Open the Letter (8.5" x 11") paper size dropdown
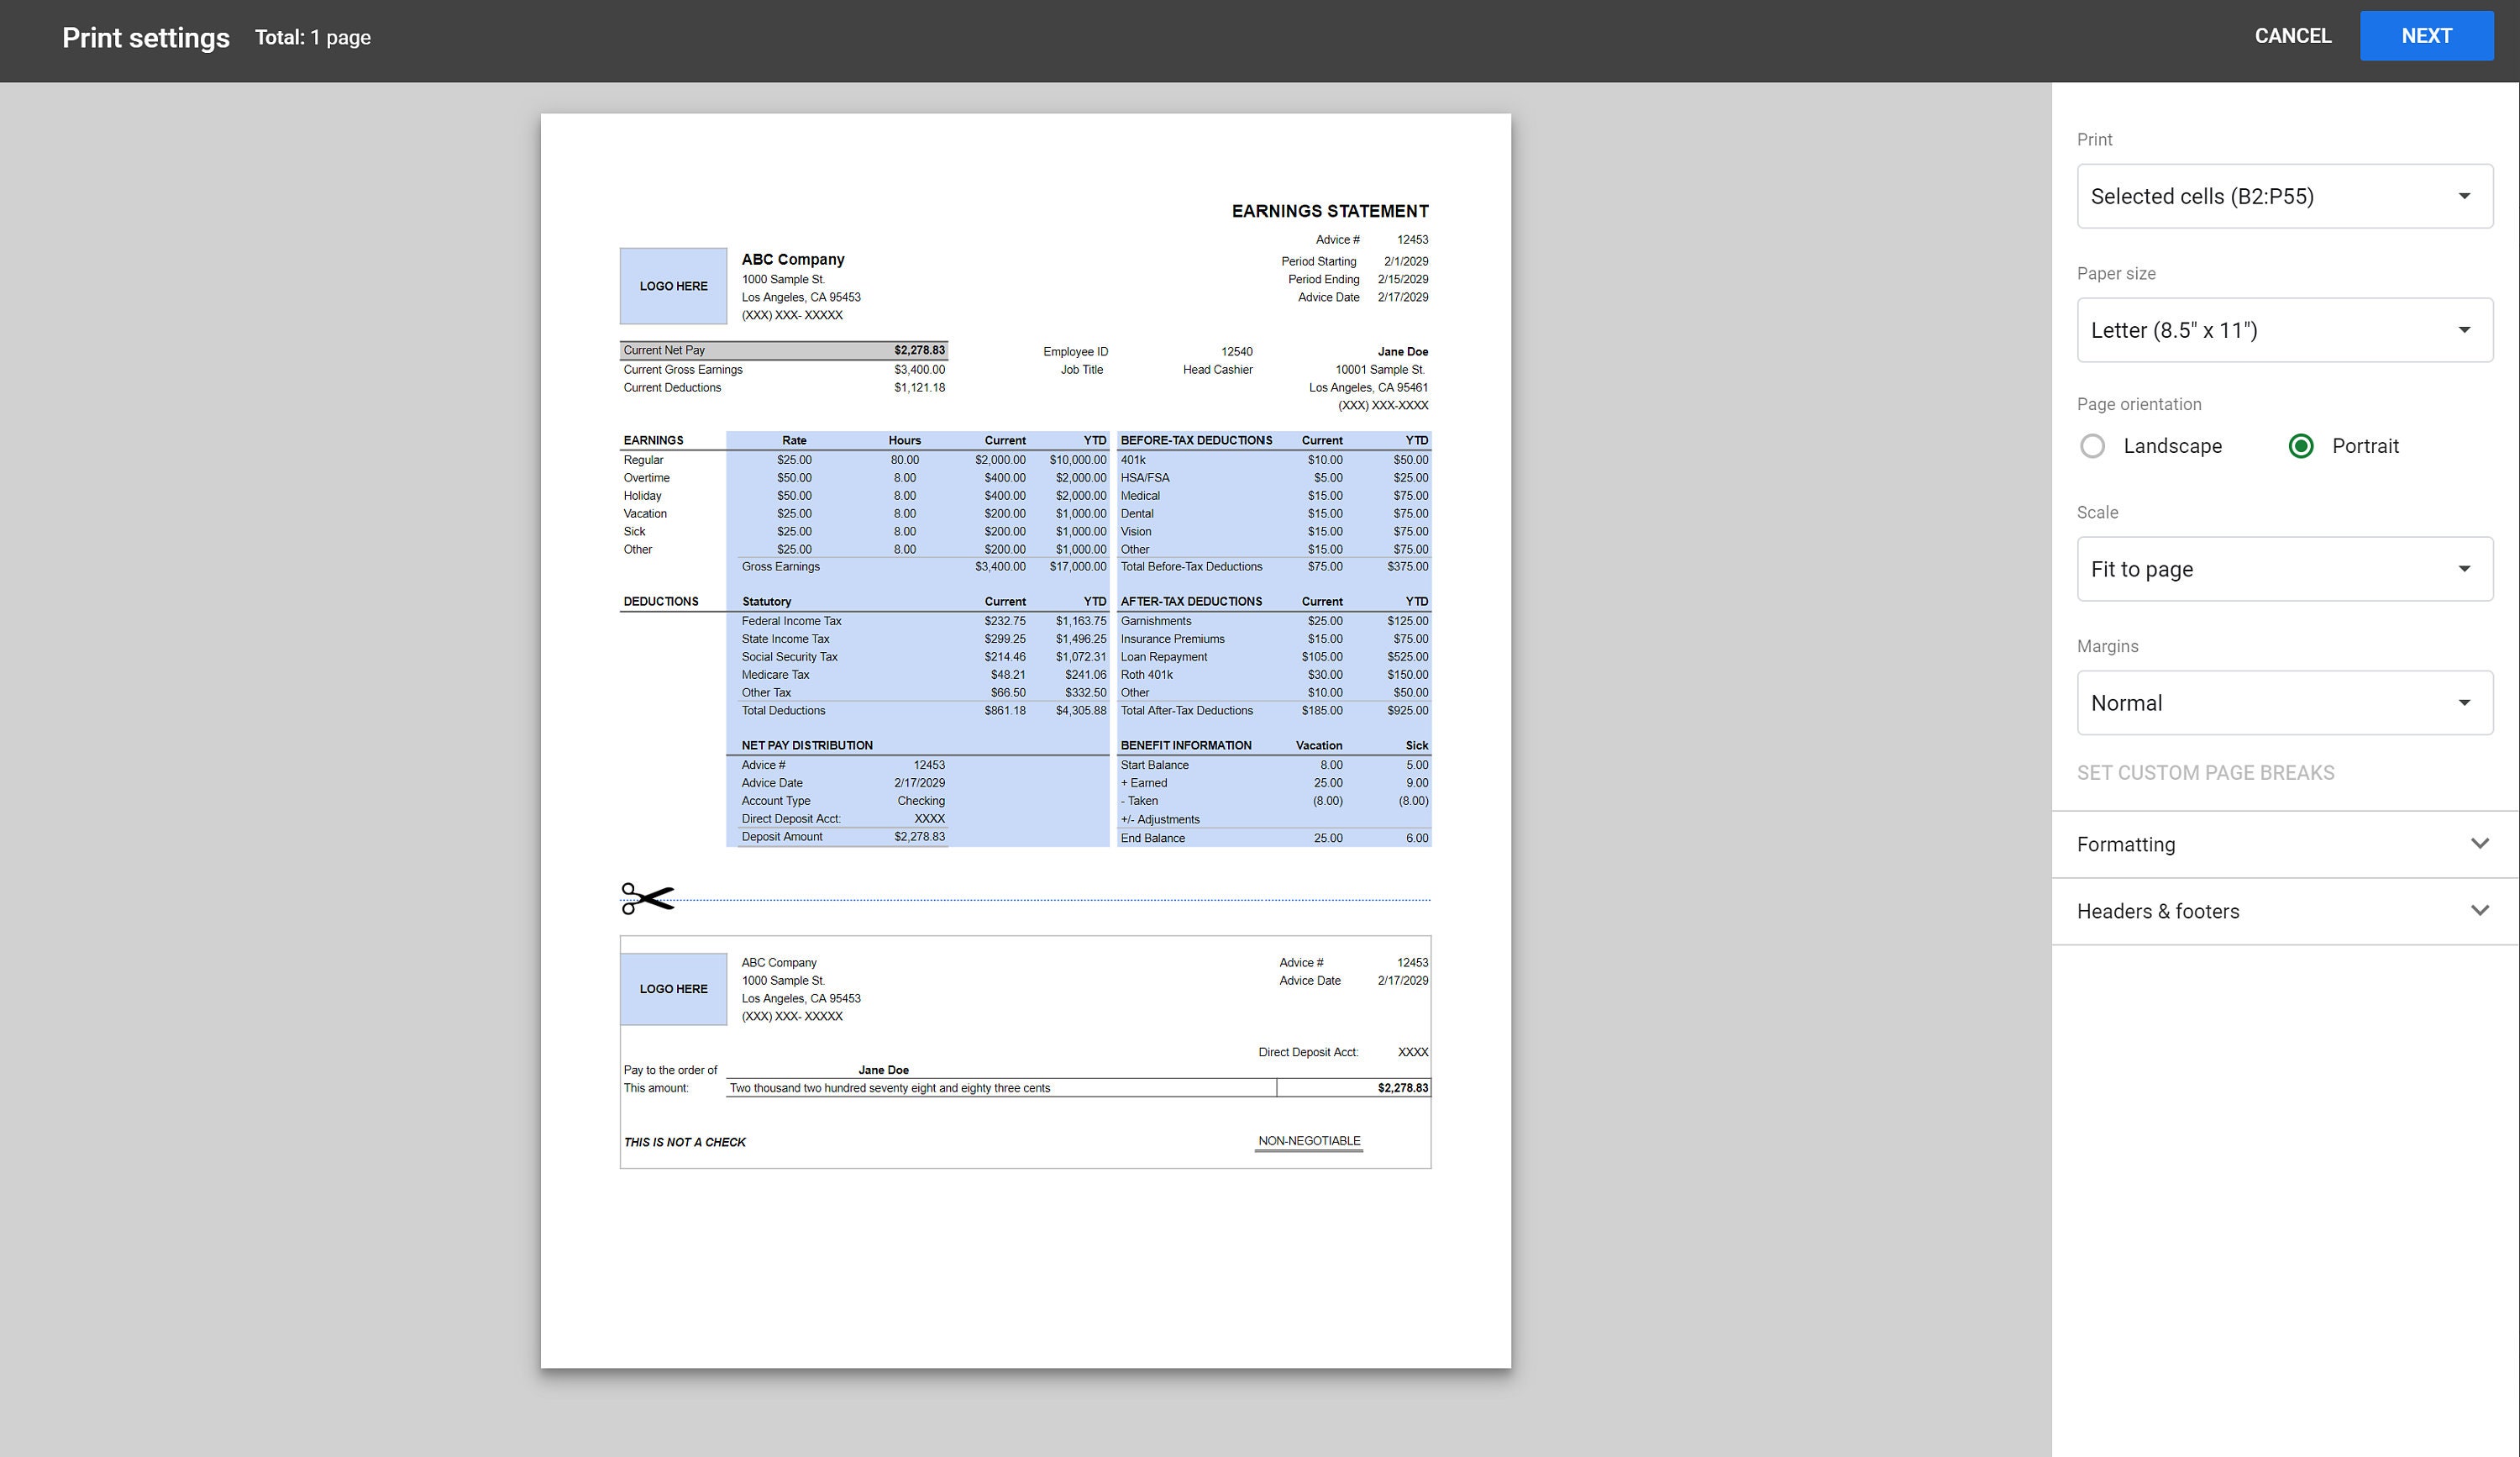Viewport: 2520px width, 1457px height. click(x=2284, y=330)
